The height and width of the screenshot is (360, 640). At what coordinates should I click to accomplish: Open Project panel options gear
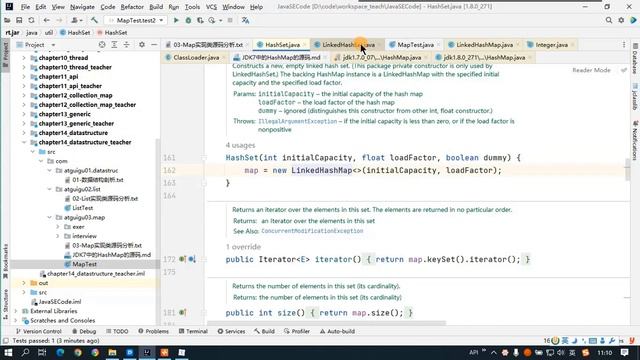click(142, 44)
